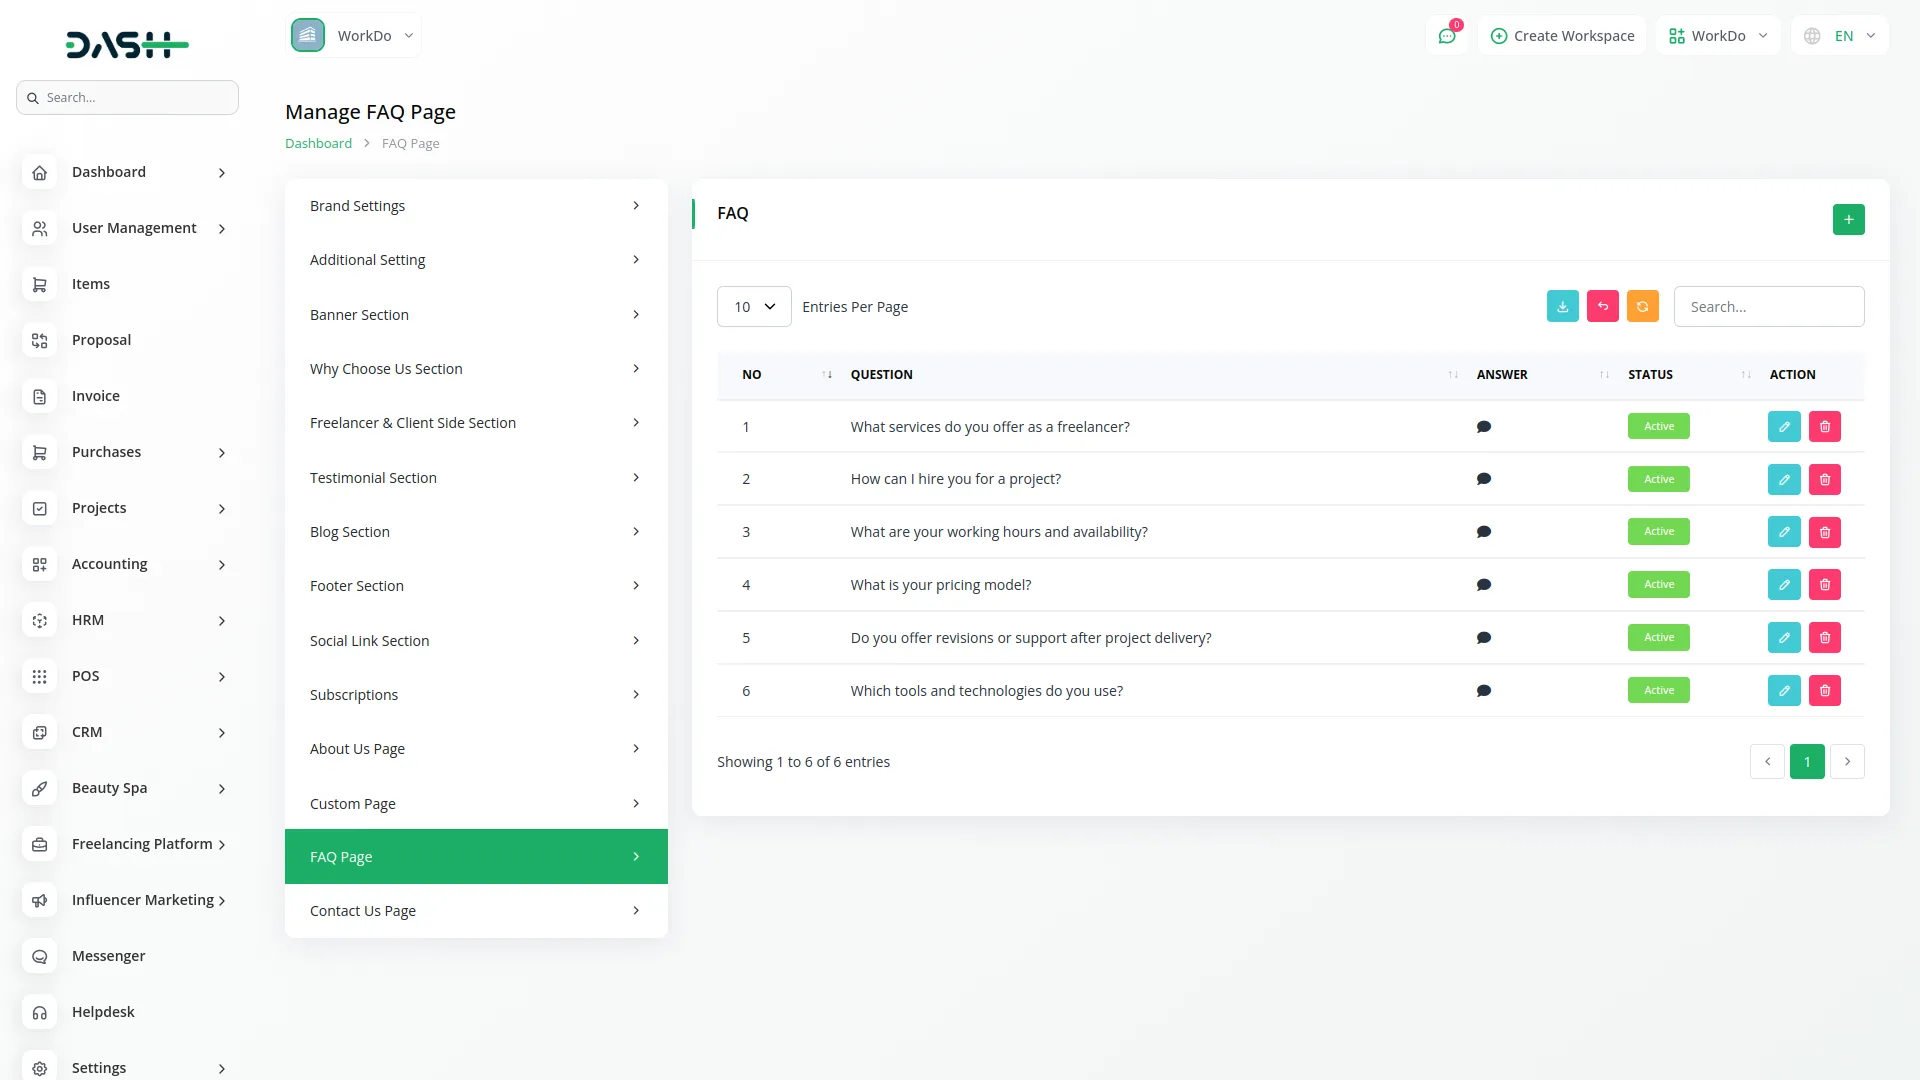Open the Entries Per Page dropdown
This screenshot has height=1080, width=1920.
point(753,306)
